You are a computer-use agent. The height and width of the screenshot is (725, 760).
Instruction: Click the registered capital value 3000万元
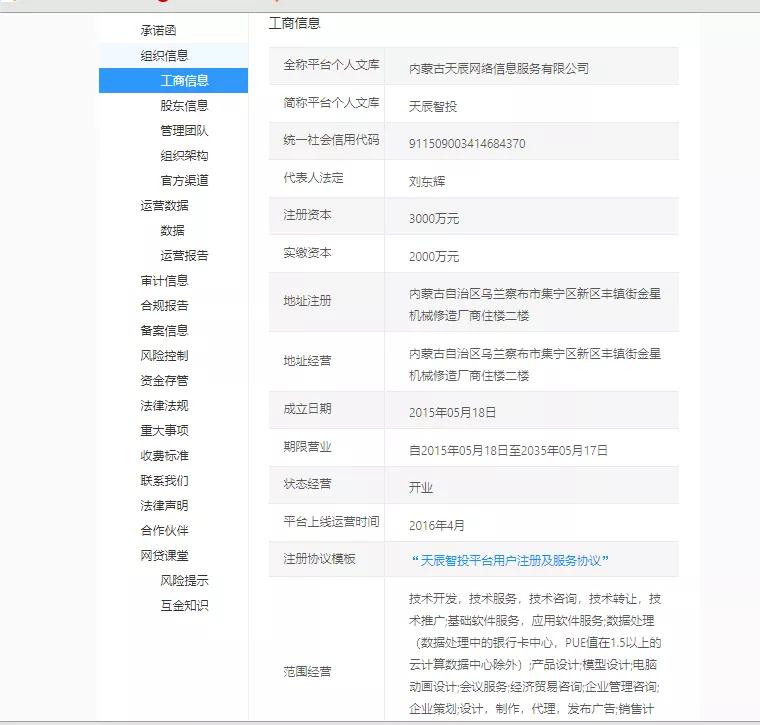point(434,219)
